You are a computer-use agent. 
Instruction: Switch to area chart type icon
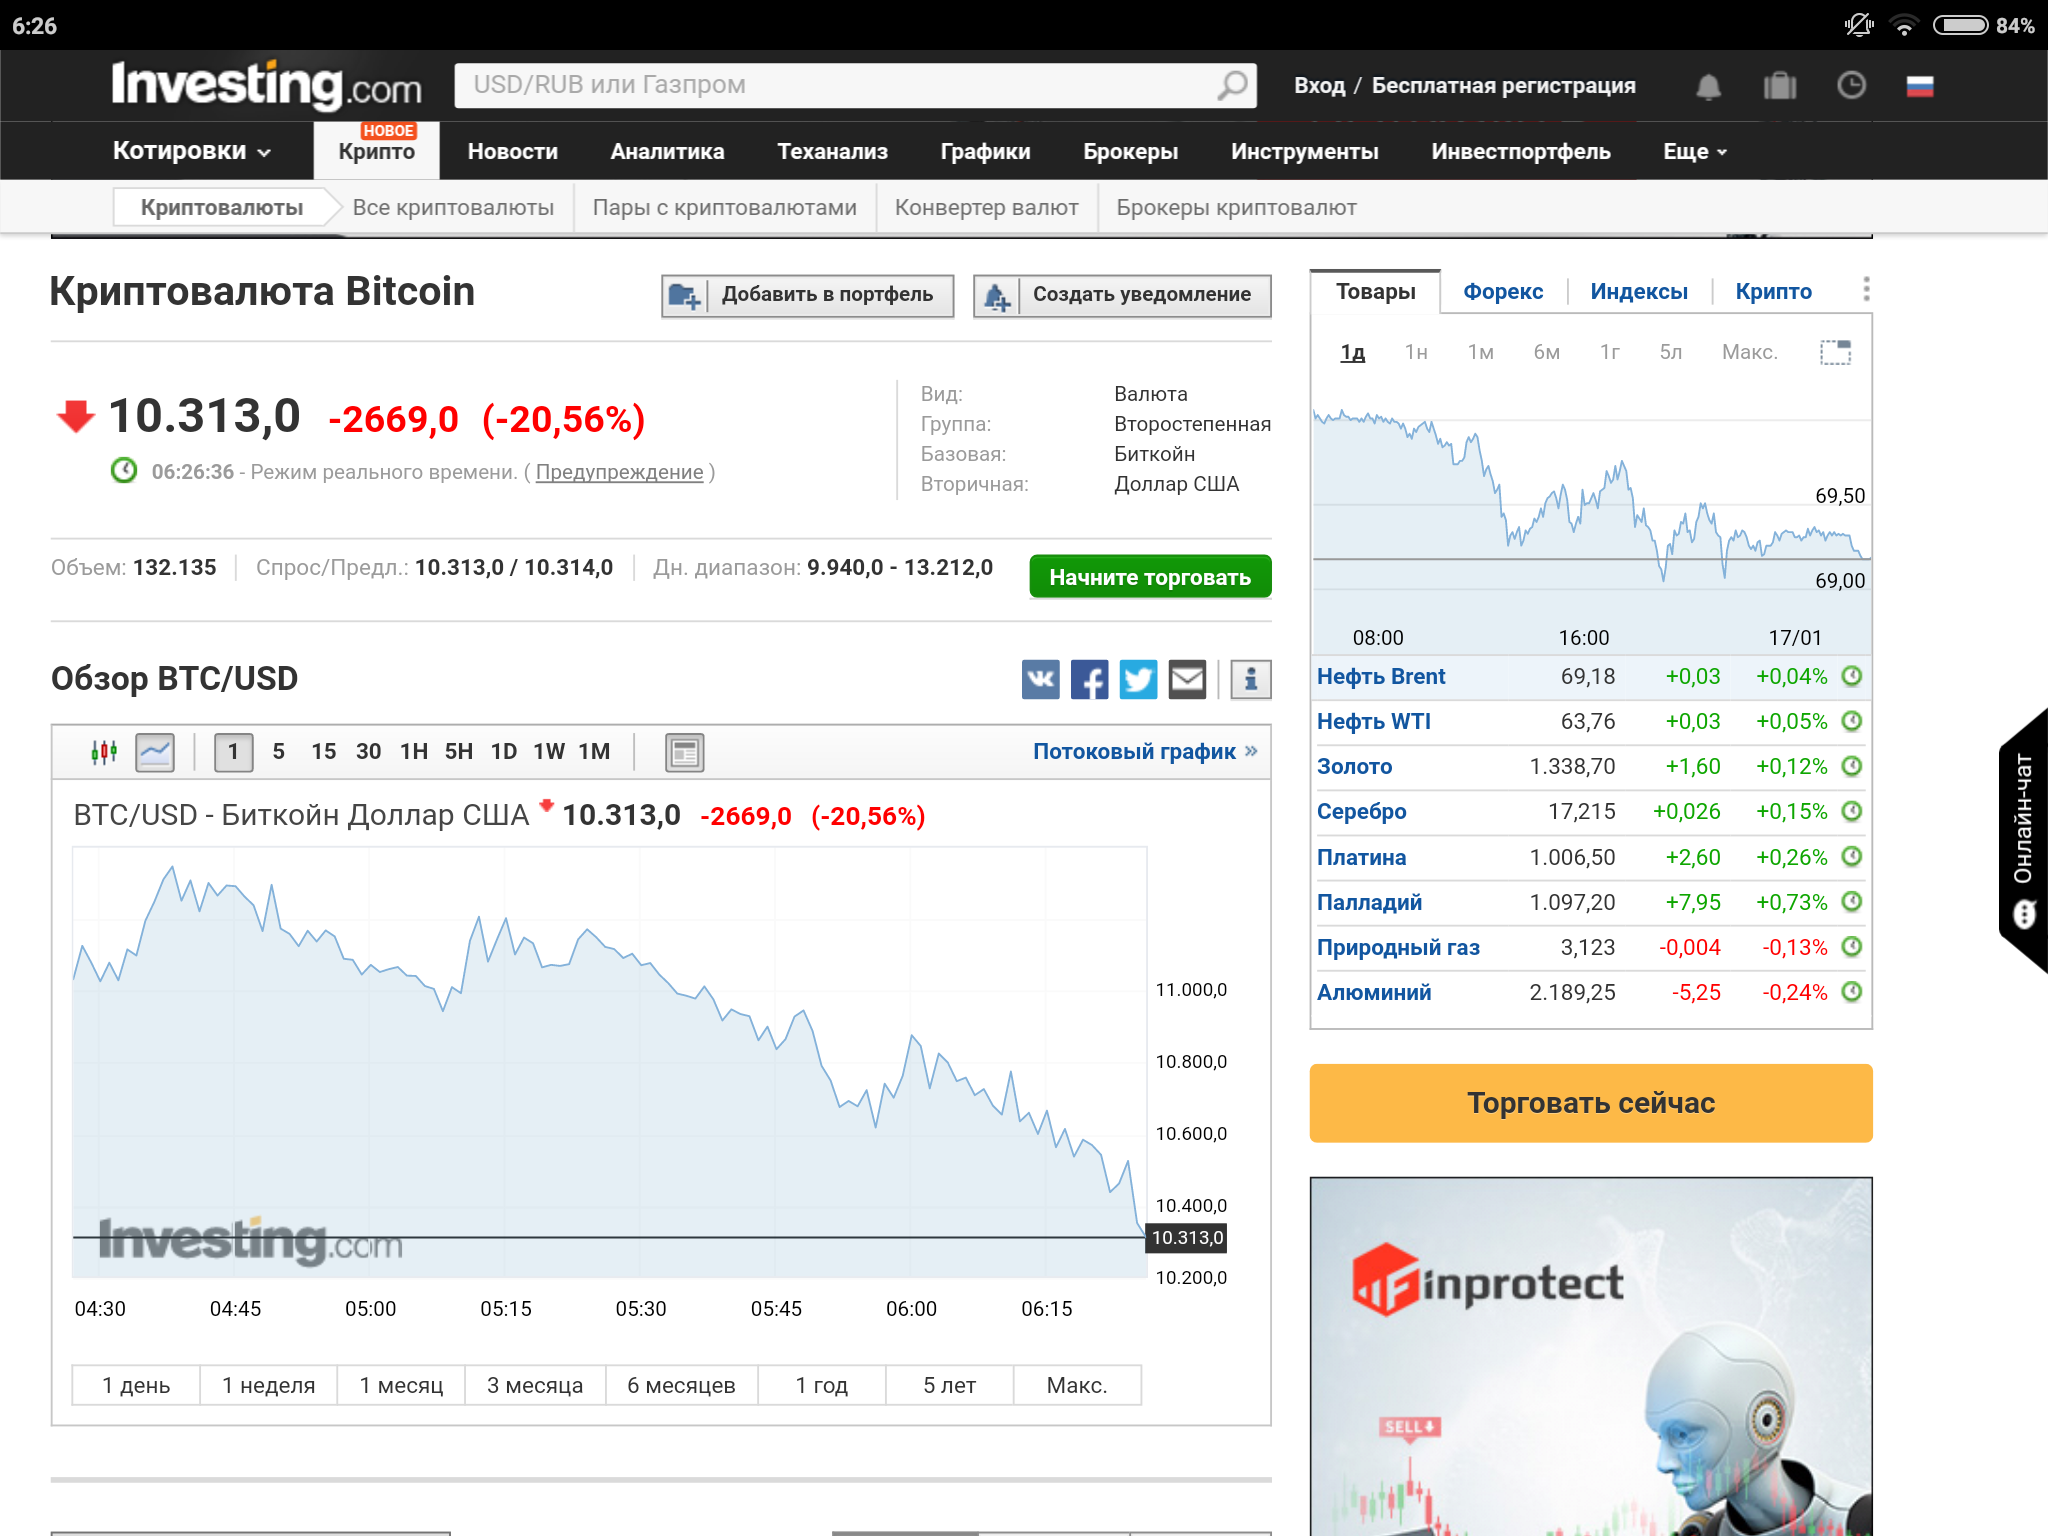click(155, 752)
